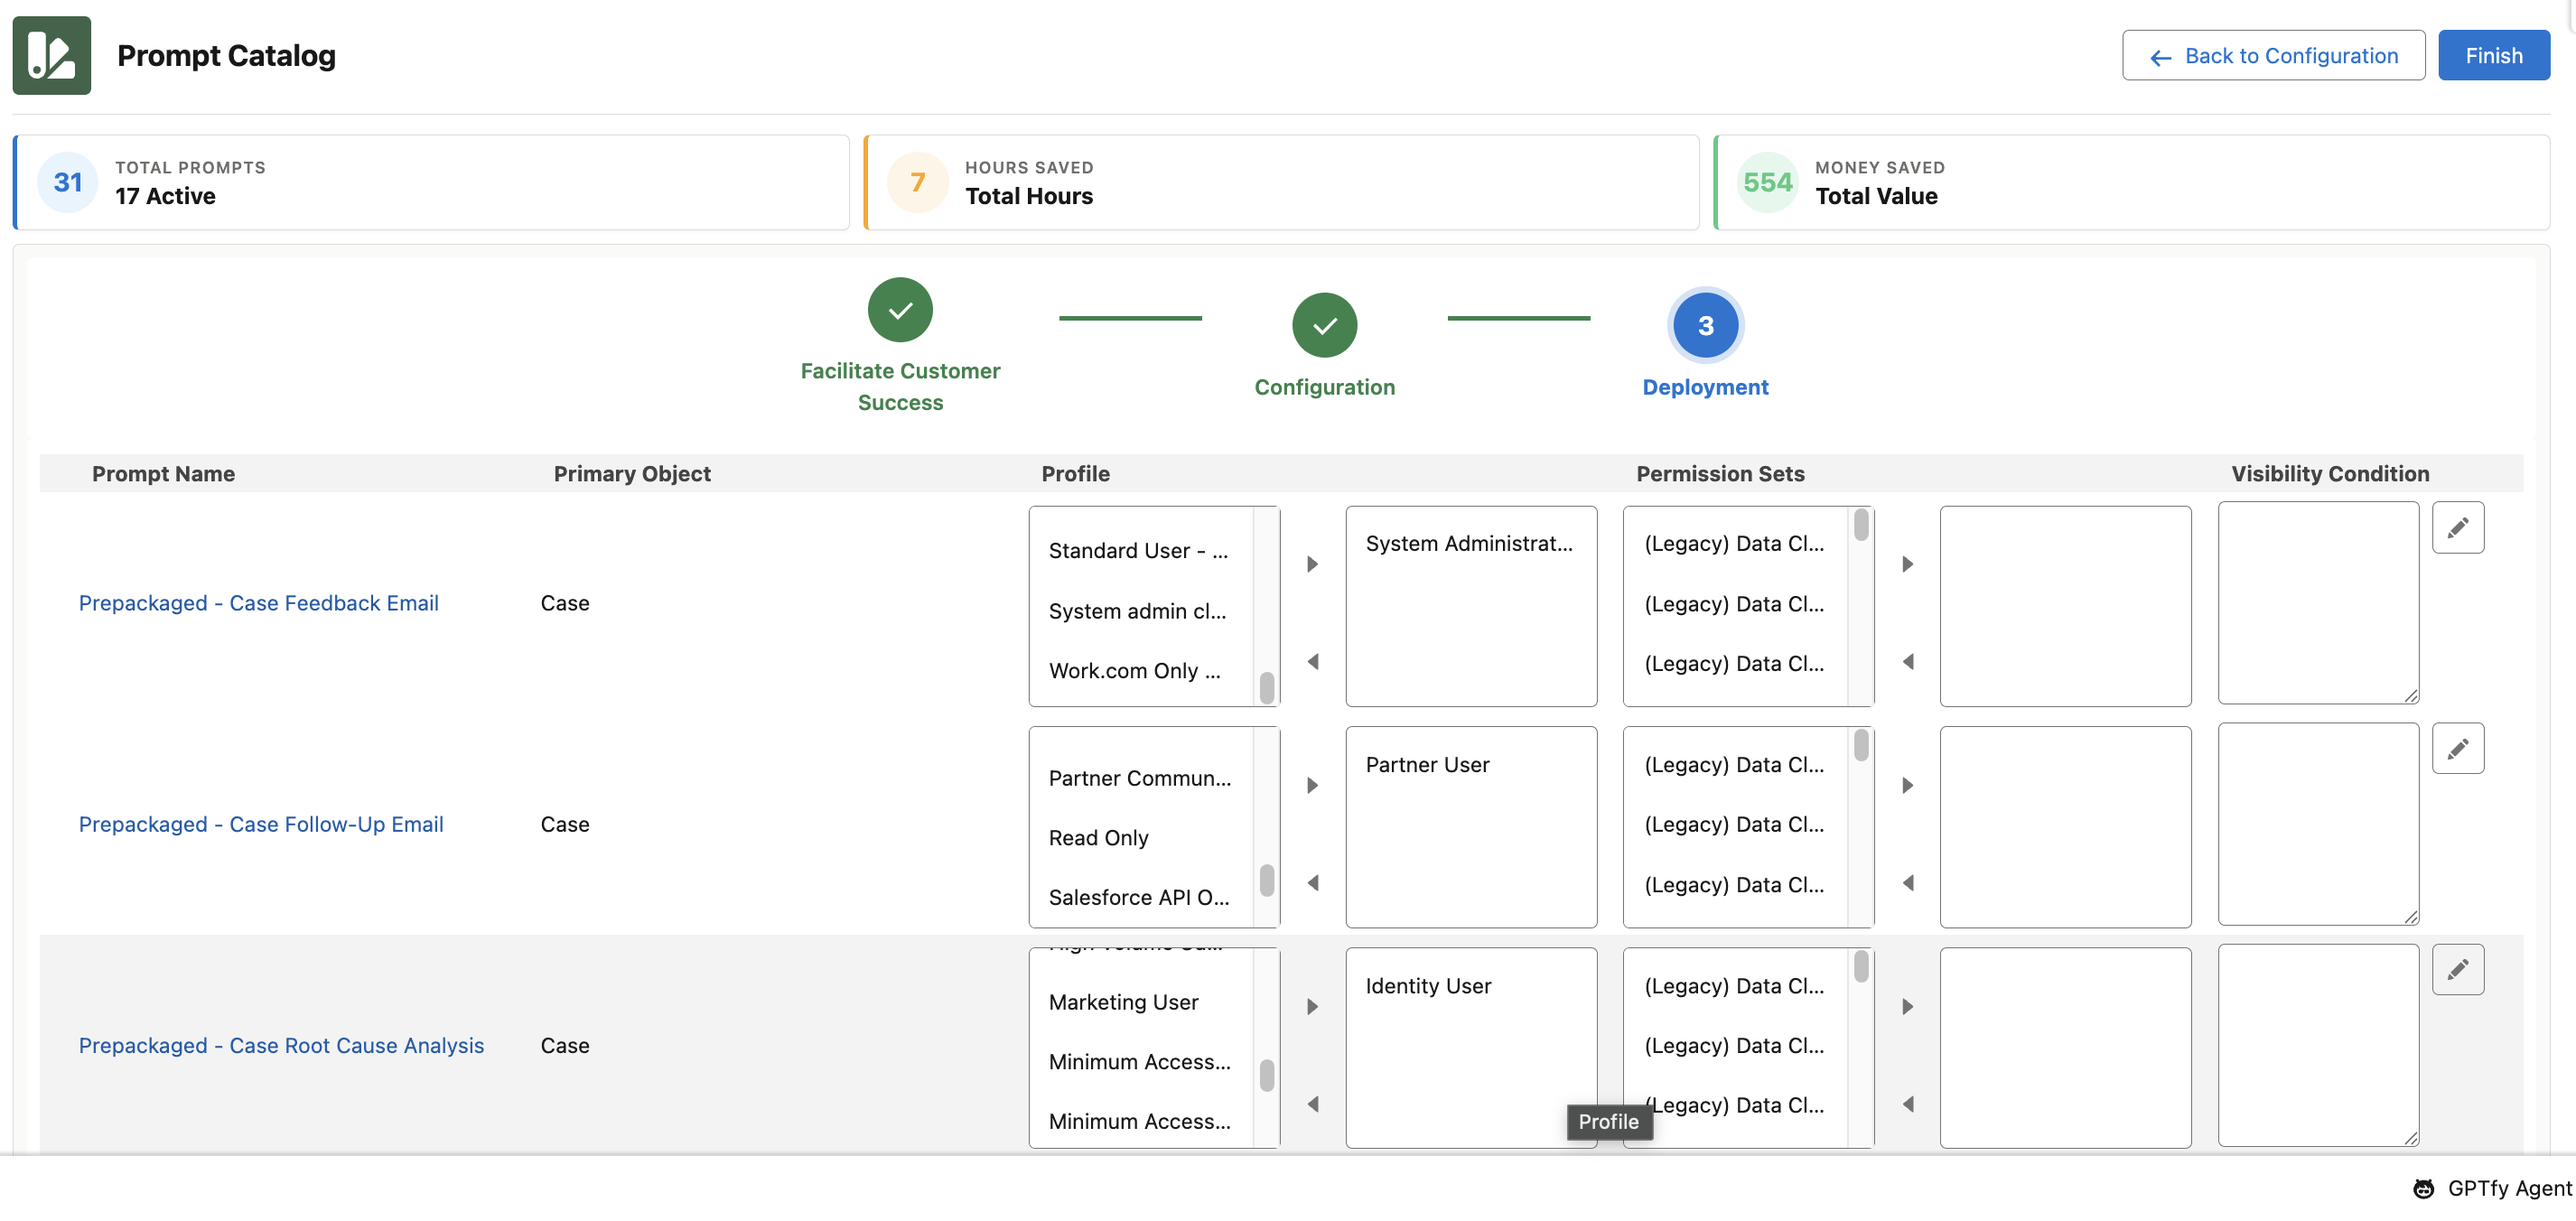Edit visibility condition for Case Feedback Email

(x=2457, y=527)
